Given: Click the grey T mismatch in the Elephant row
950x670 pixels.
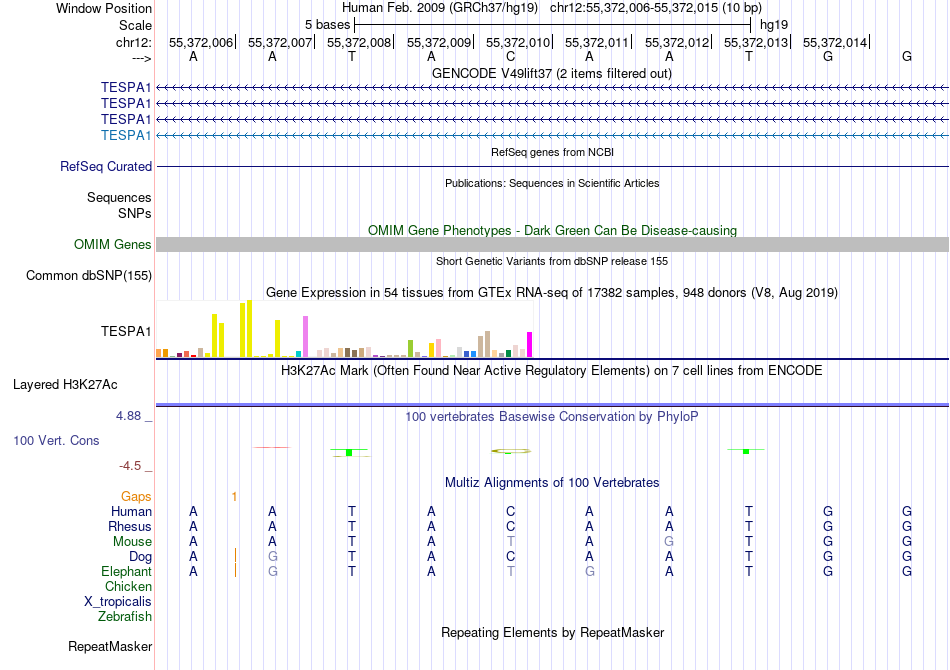Looking at the screenshot, I should click(x=511, y=571).
